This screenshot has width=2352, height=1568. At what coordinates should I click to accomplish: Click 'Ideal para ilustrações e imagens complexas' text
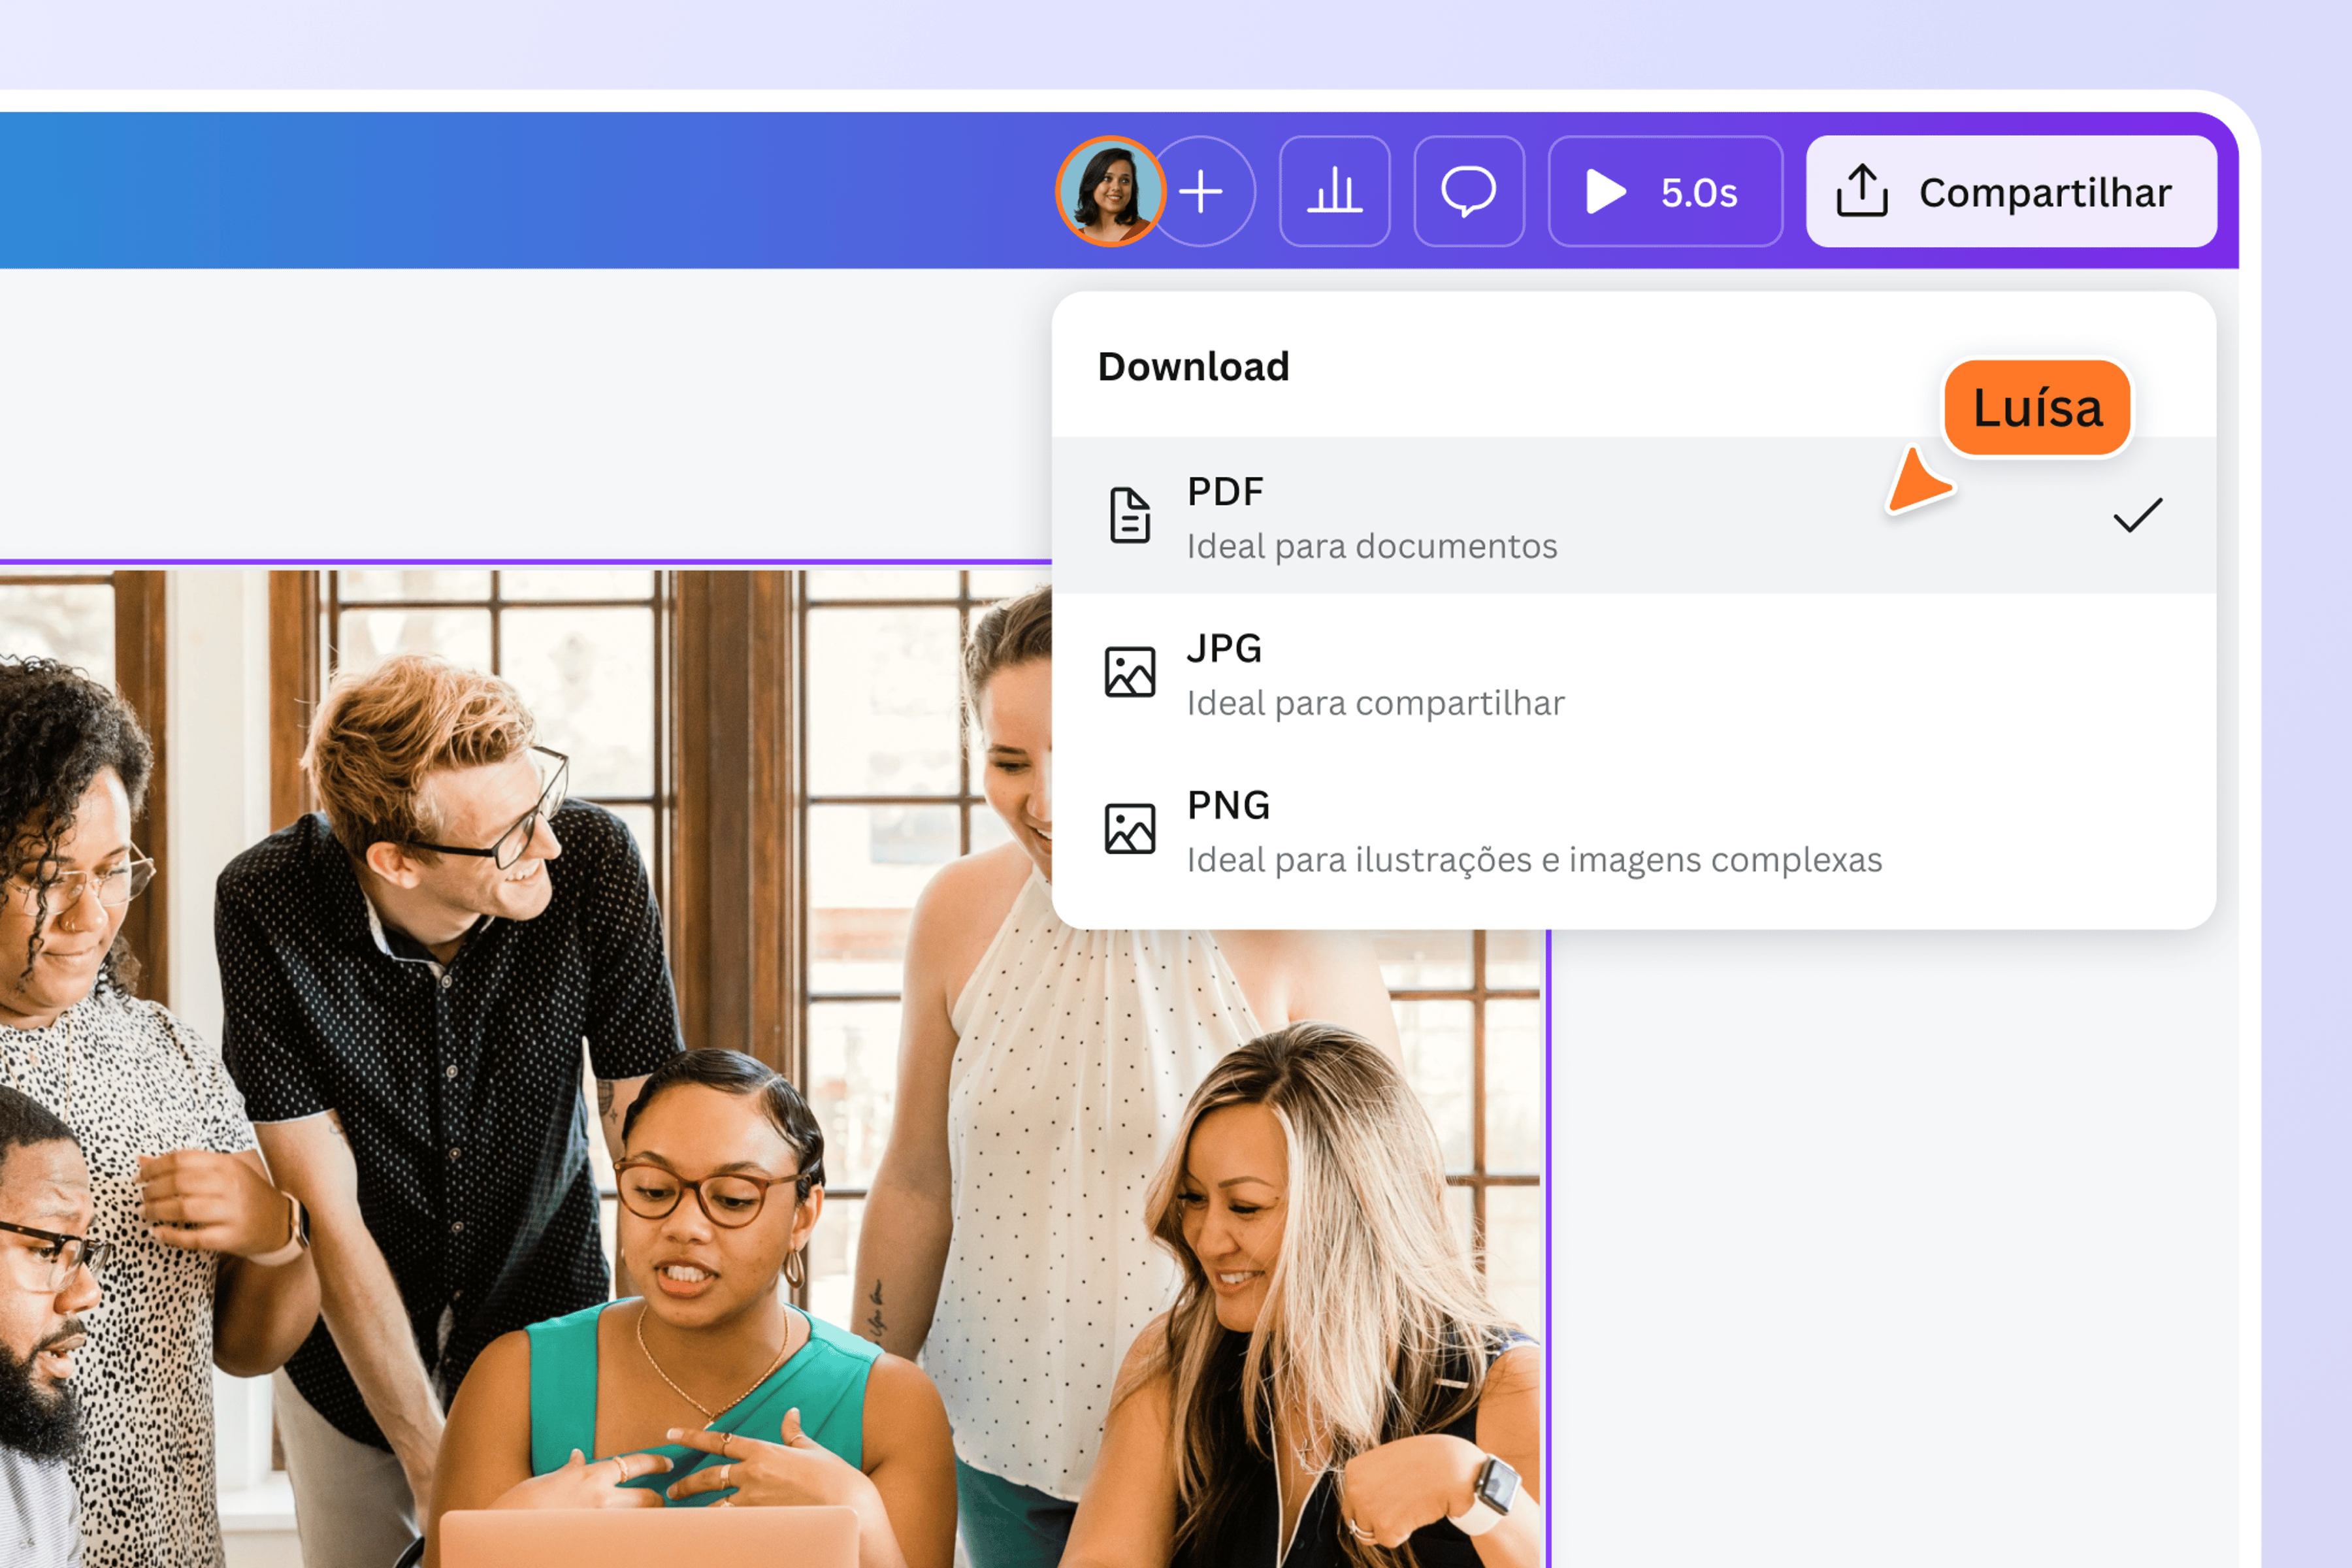tap(1534, 860)
